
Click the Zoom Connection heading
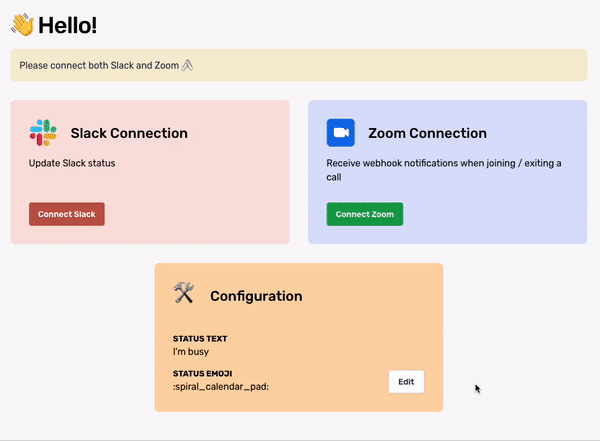[427, 133]
